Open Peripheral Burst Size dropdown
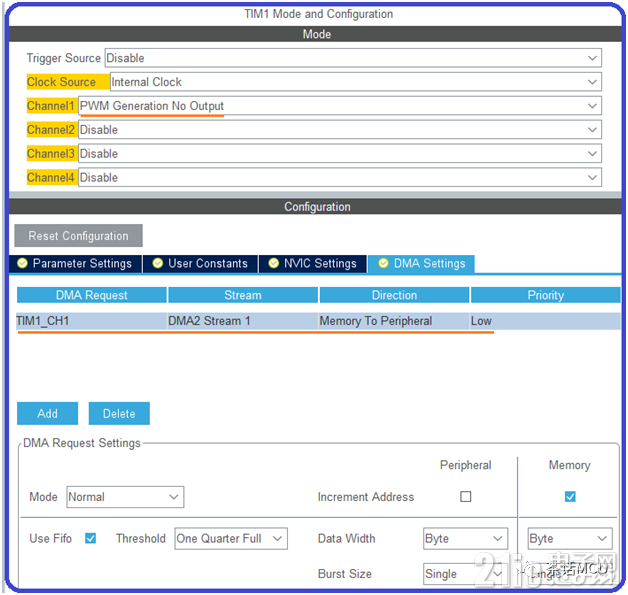The width and height of the screenshot is (628, 595). coord(465,574)
